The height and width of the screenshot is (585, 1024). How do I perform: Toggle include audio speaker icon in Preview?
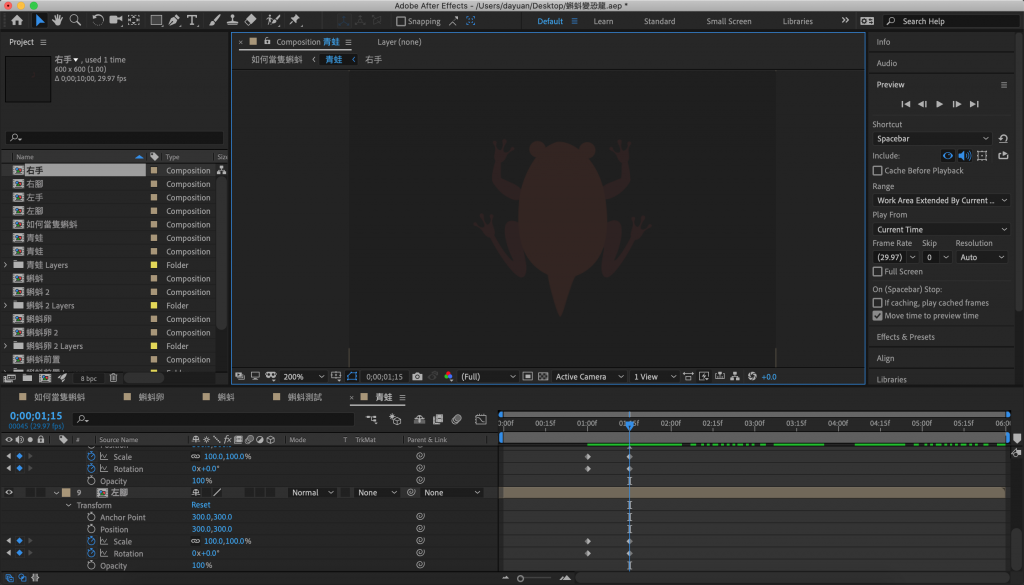[965, 156]
